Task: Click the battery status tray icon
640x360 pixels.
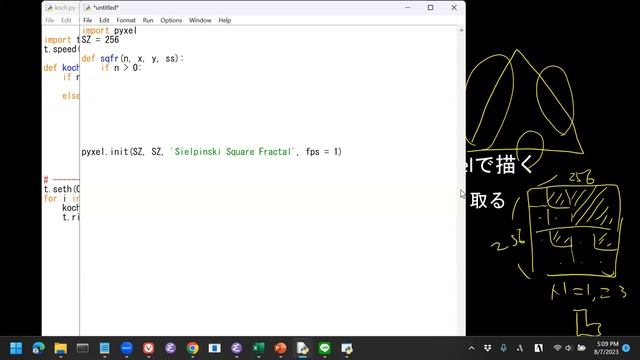Action: (x=582, y=348)
